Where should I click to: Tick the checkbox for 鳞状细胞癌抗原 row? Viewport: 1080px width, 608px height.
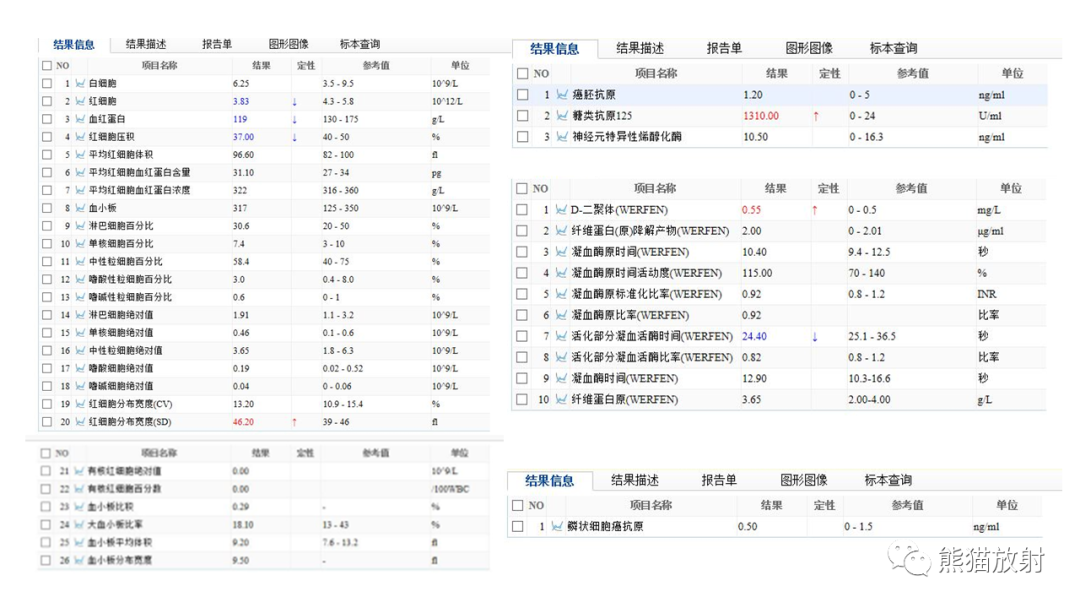pos(517,527)
